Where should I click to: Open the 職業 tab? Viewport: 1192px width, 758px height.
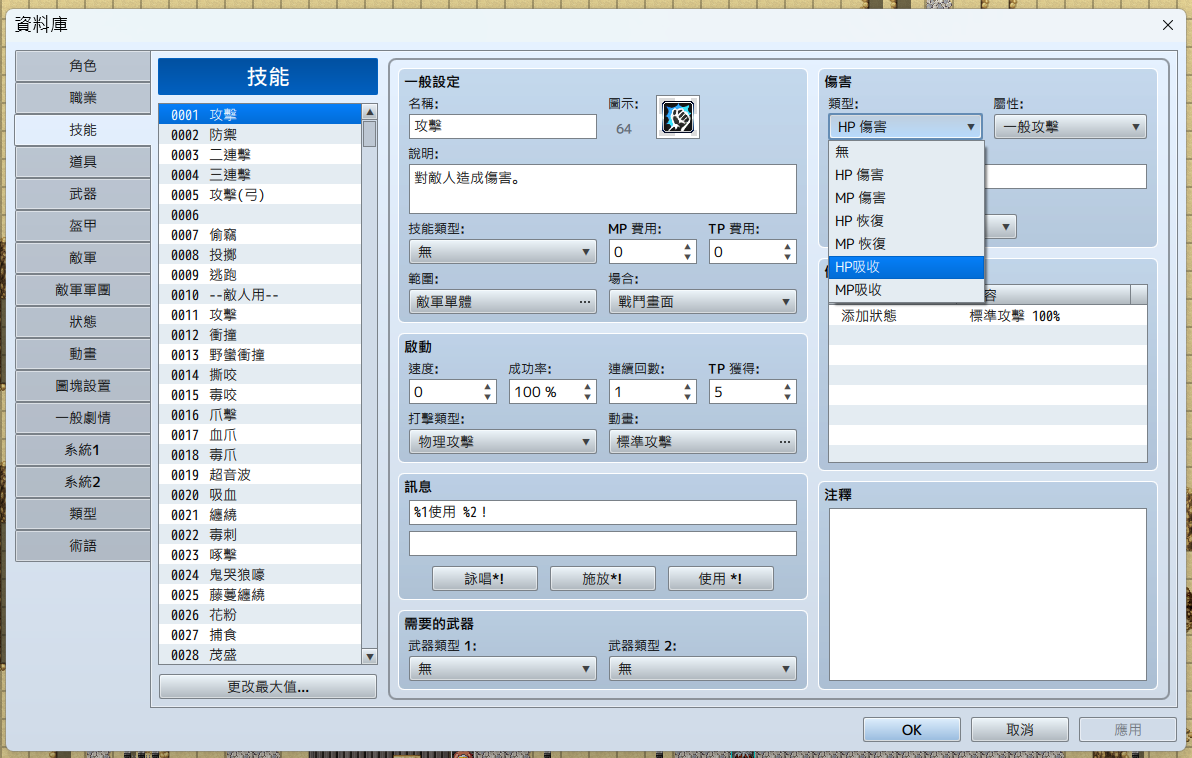83,98
